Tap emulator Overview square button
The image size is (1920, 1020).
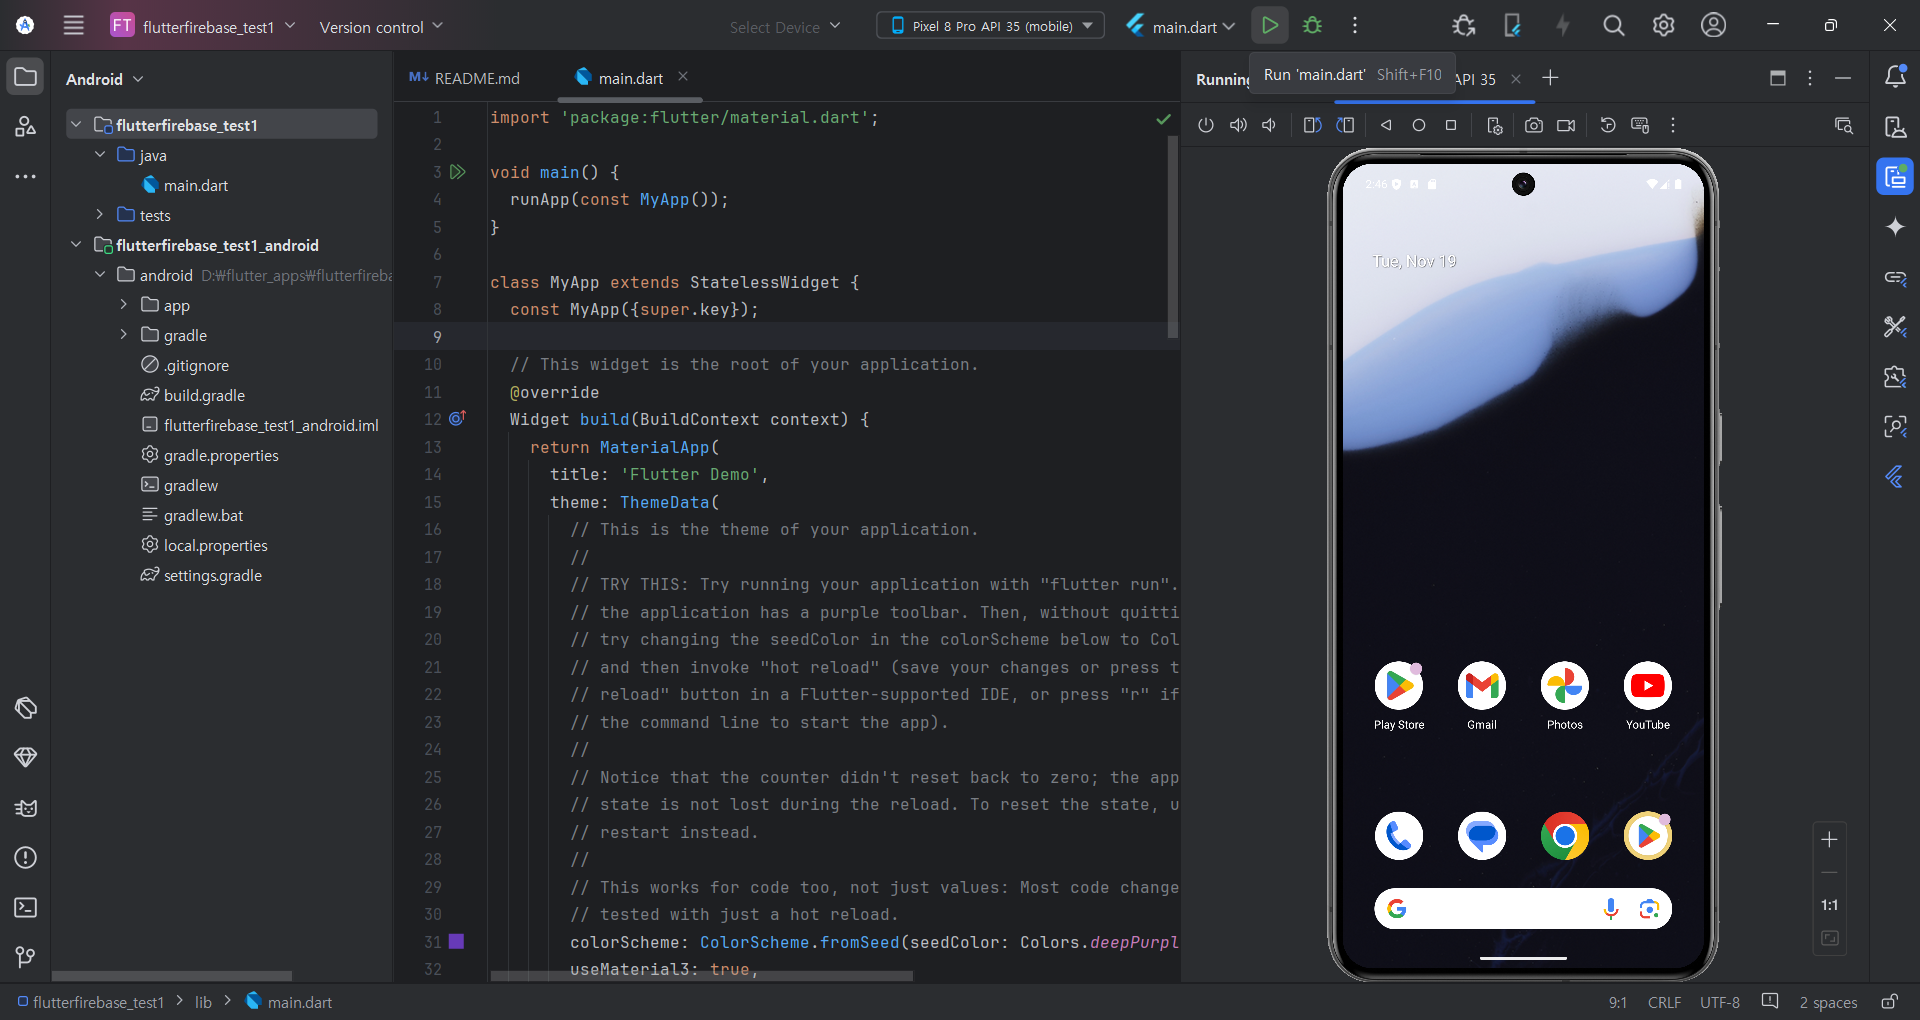click(1451, 125)
